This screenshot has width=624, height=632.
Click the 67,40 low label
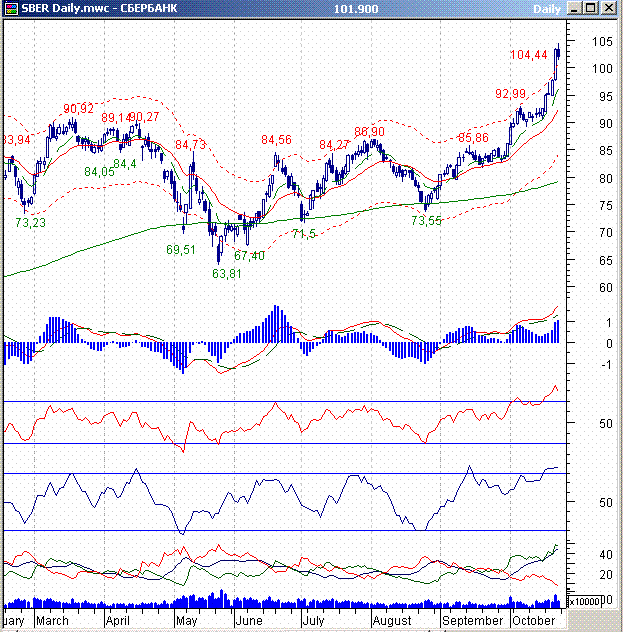[249, 255]
